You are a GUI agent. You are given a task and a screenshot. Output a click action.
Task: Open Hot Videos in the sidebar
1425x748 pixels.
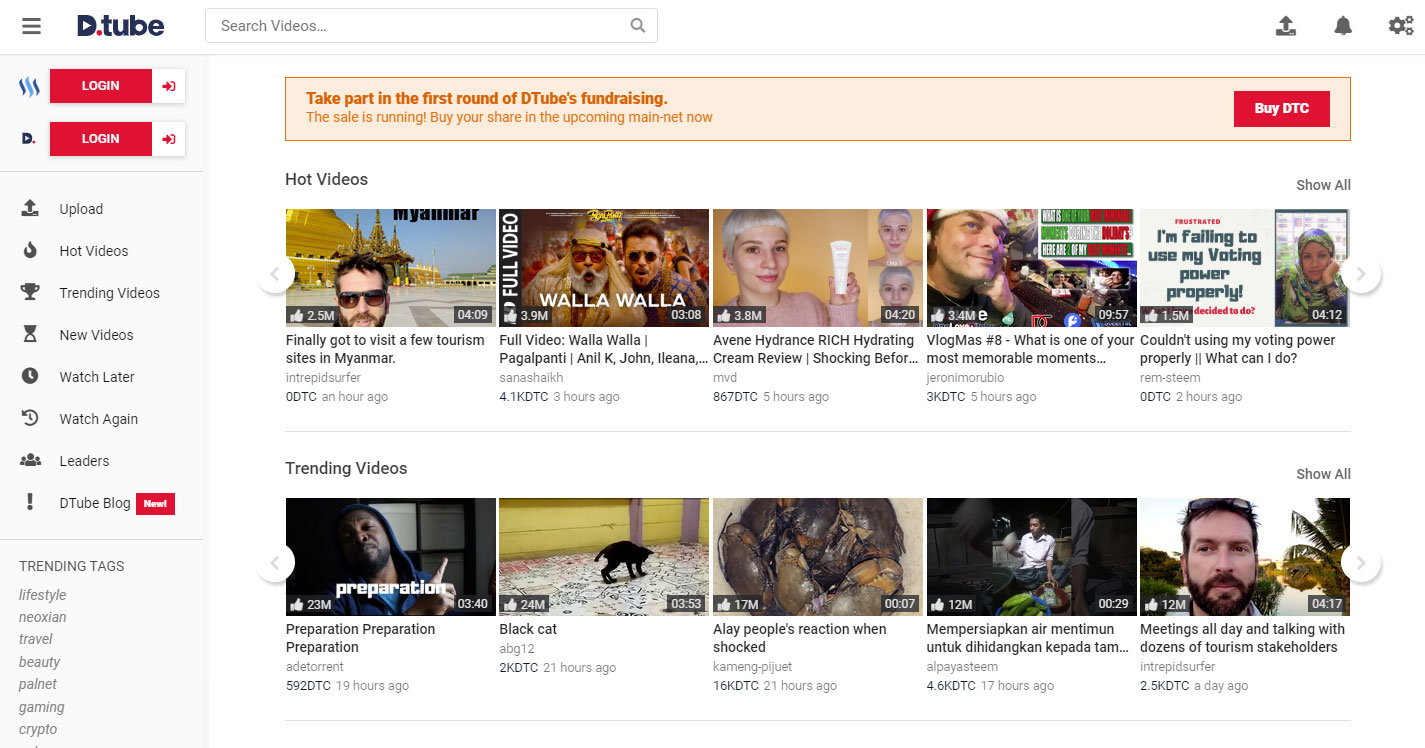tap(94, 251)
